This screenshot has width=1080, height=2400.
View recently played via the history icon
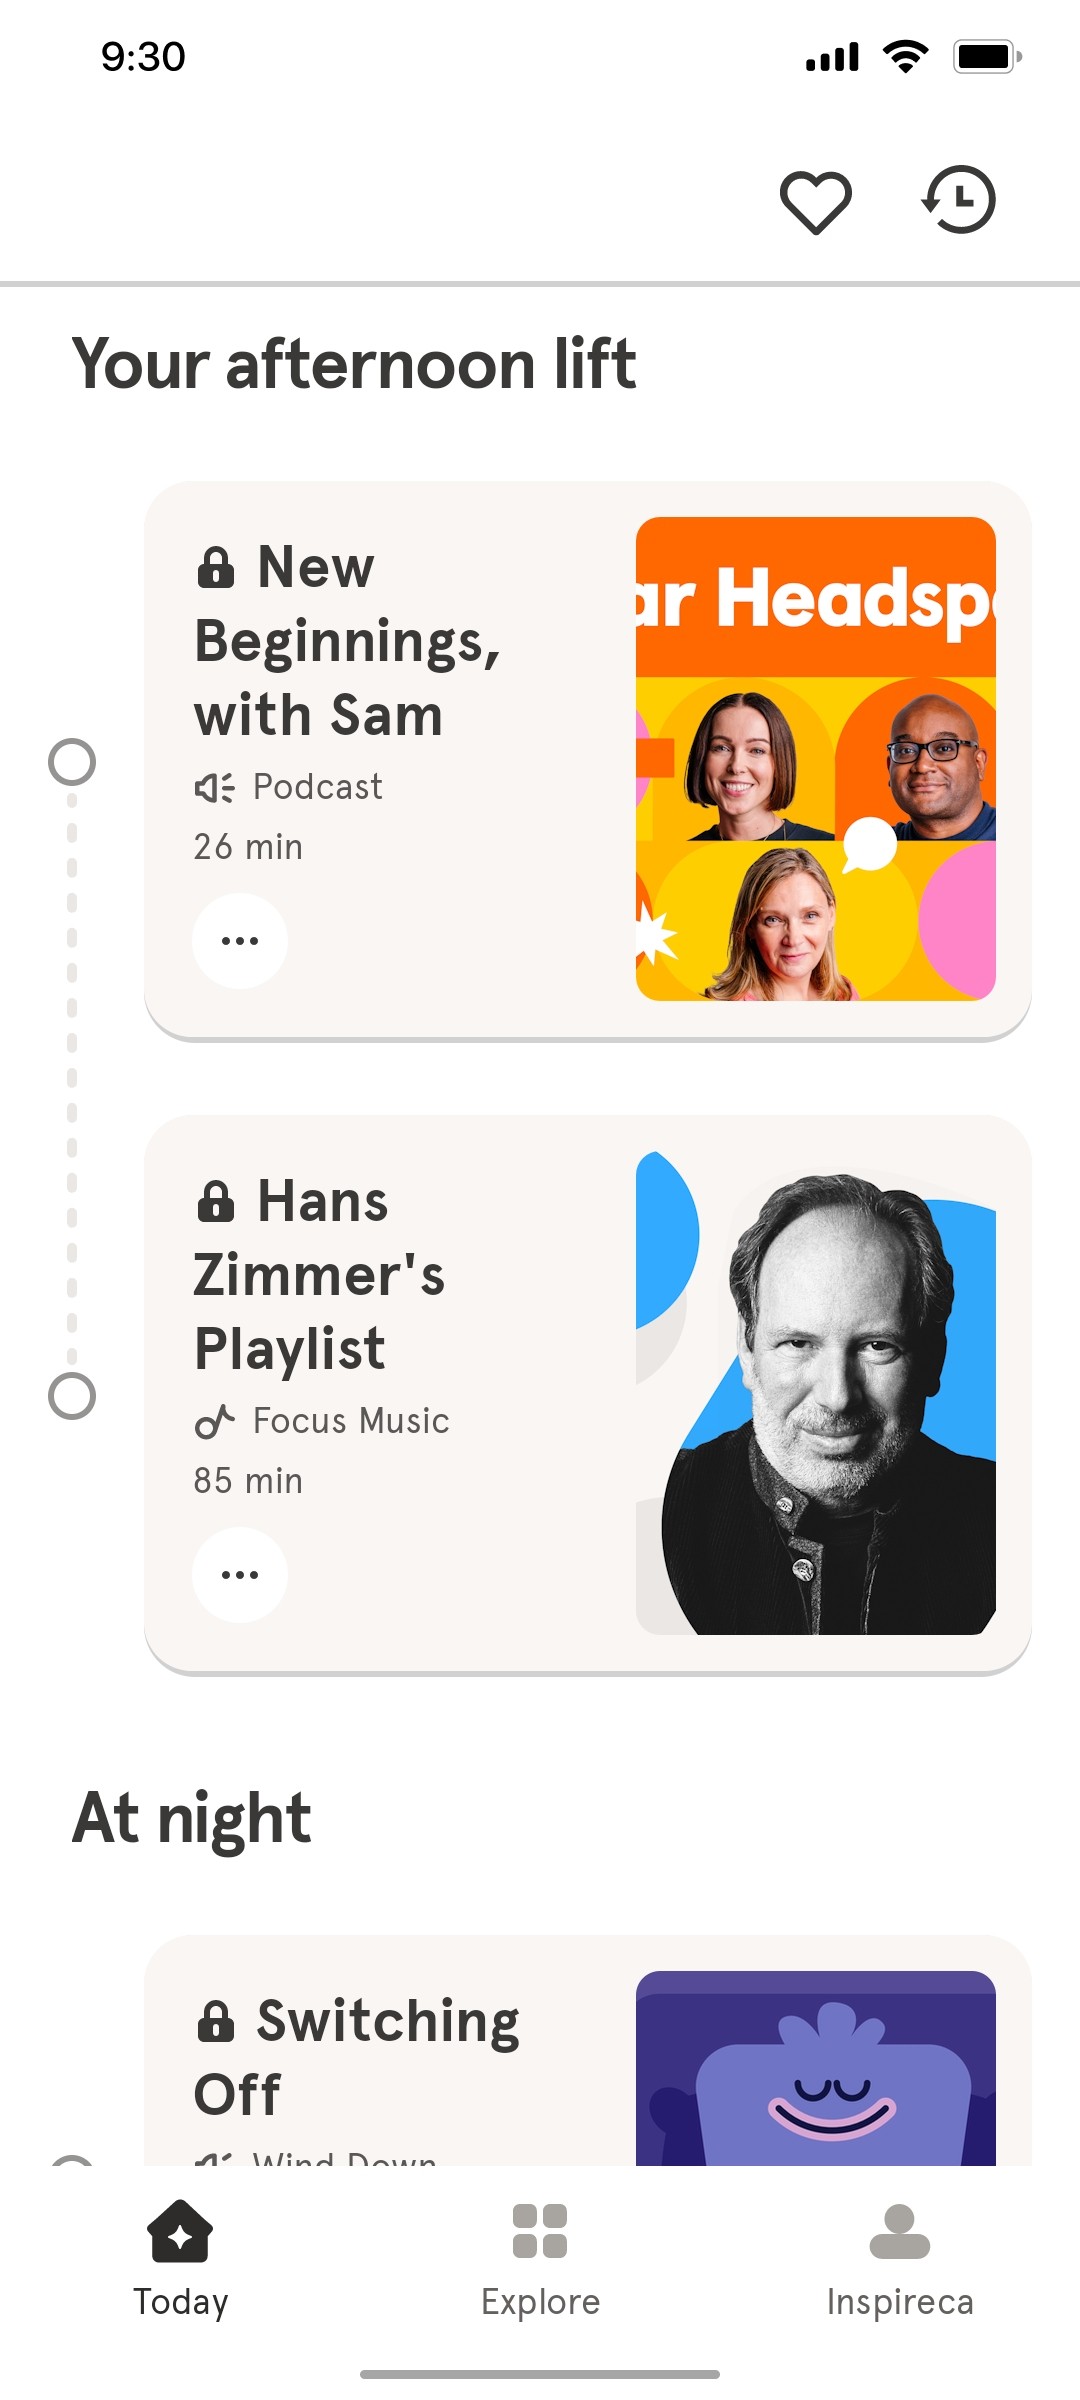pos(959,199)
